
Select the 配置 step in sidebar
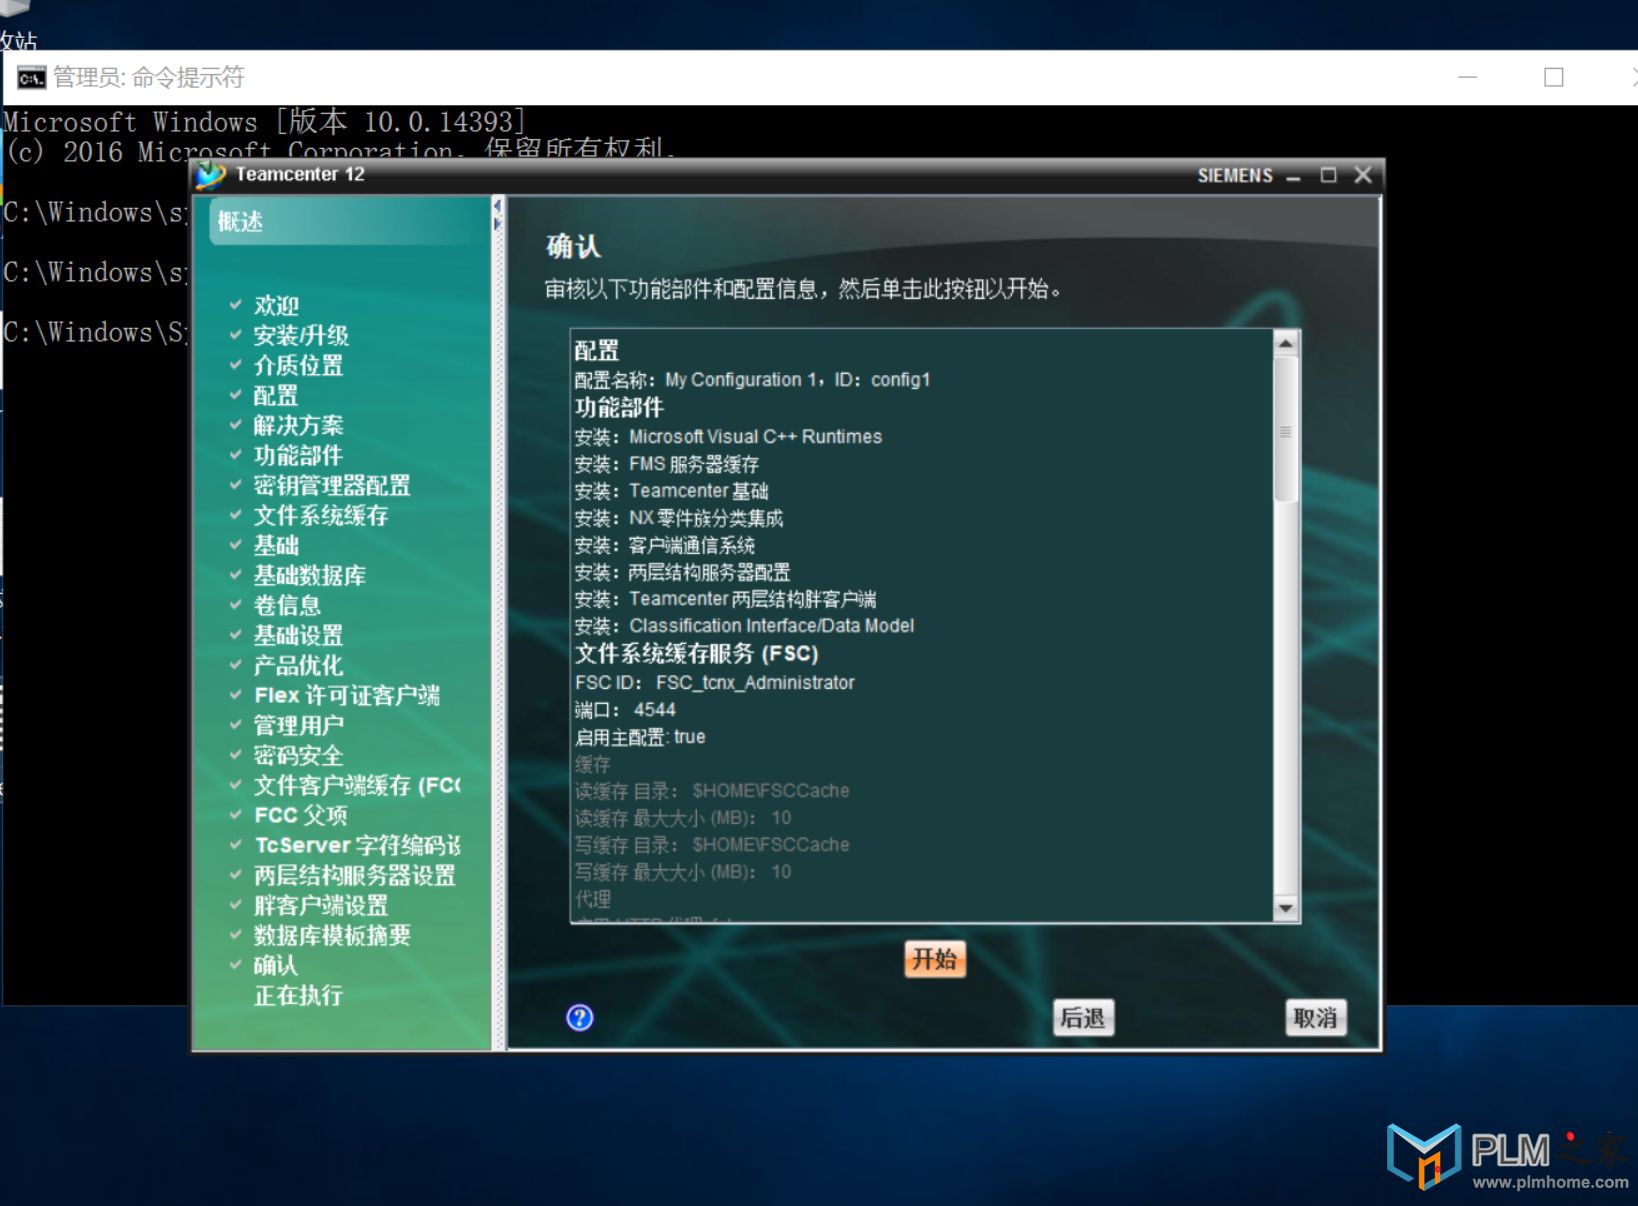(x=276, y=395)
